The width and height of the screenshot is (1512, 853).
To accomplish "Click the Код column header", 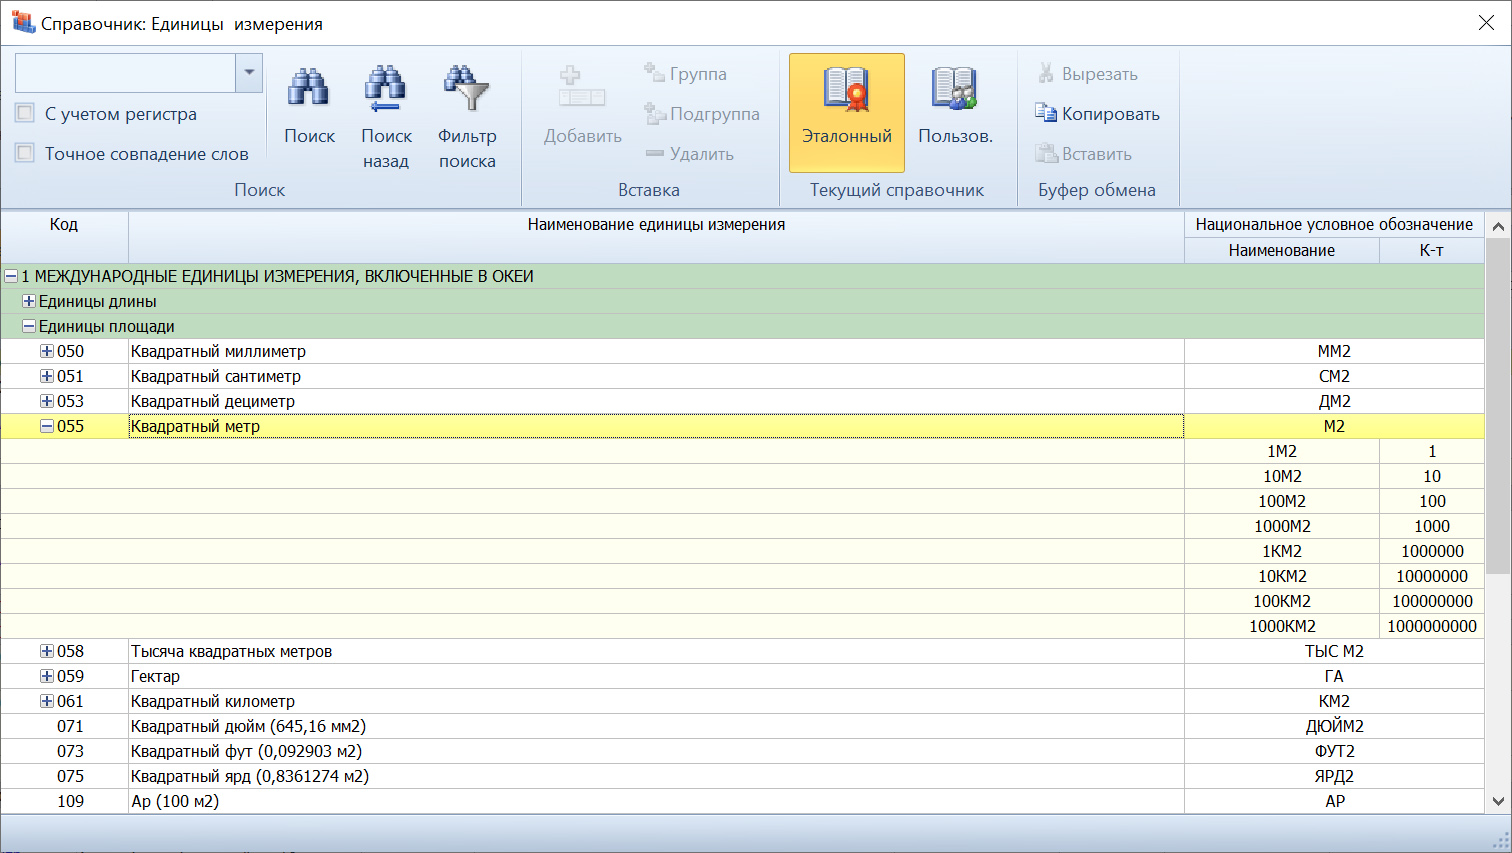I will [64, 225].
